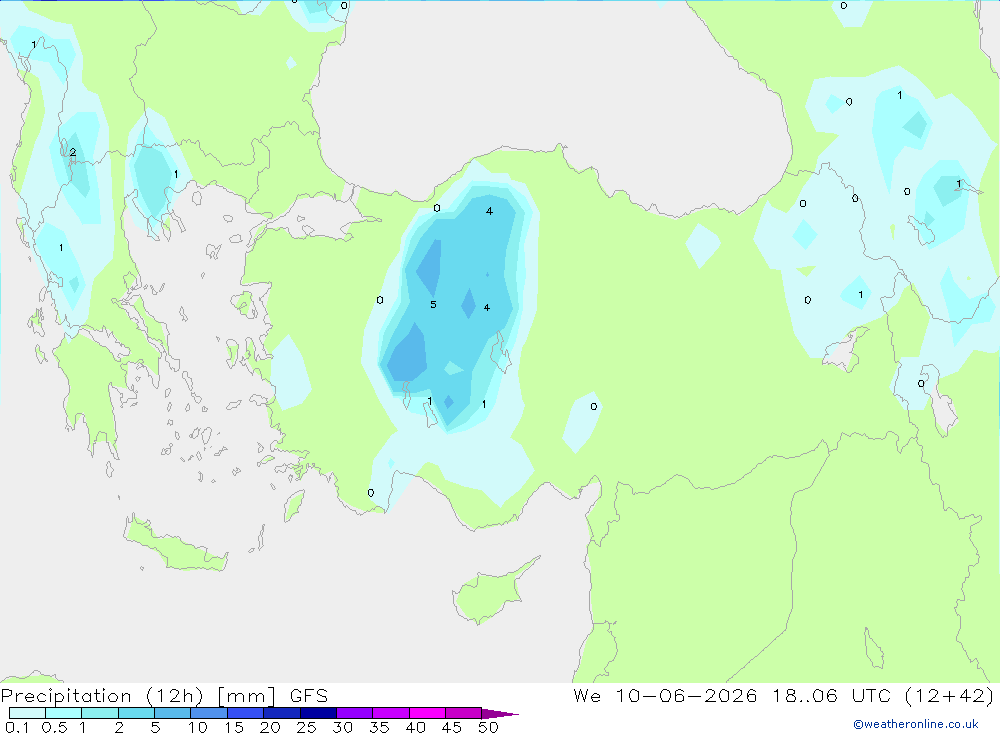
Task: Click the "40" legend scale label
Action: tap(416, 727)
